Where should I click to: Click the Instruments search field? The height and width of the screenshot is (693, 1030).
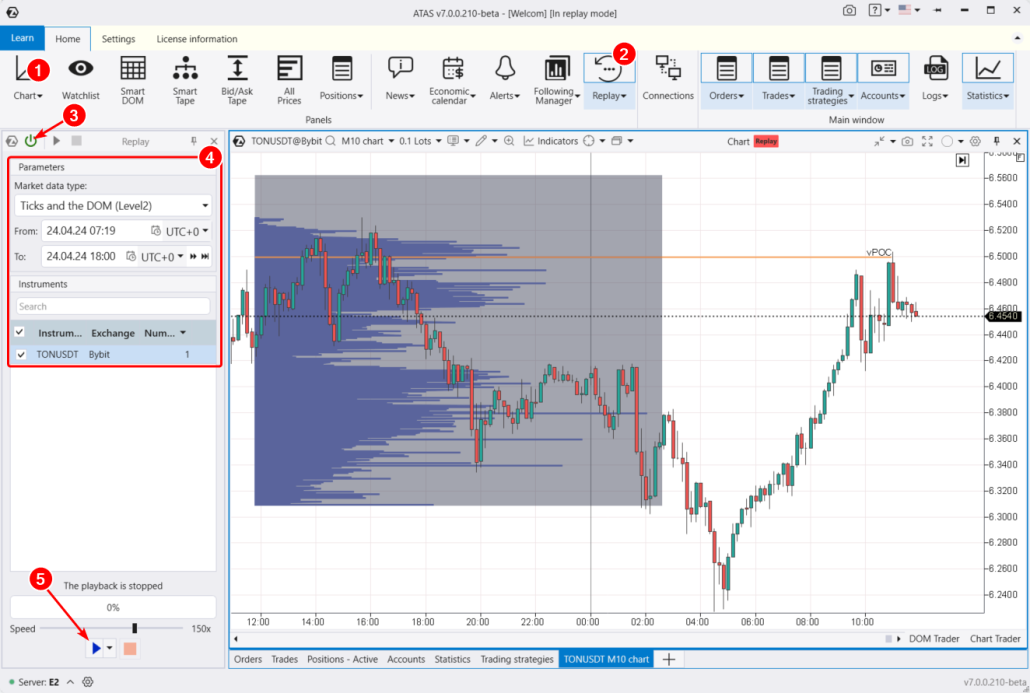click(x=112, y=306)
